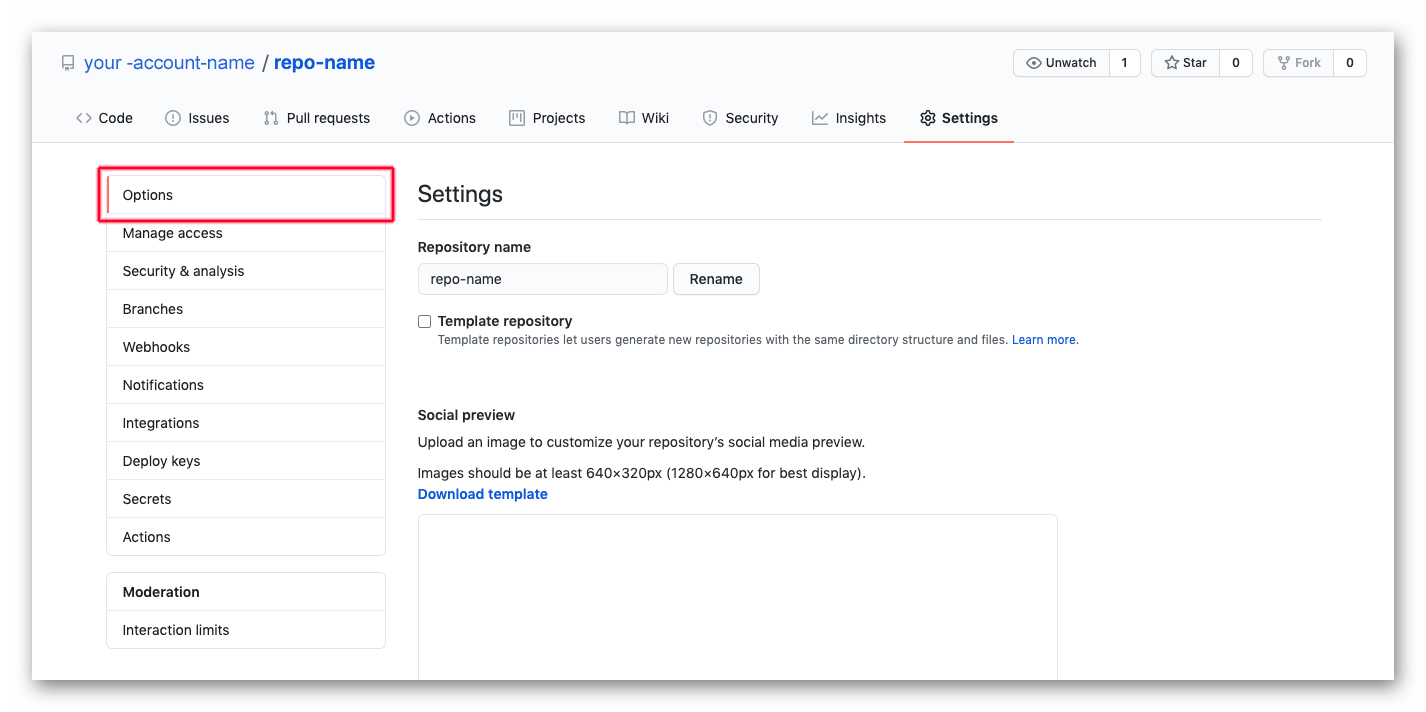1426x712 pixels.
Task: Click the fork icon in Fork button
Action: tap(1284, 63)
